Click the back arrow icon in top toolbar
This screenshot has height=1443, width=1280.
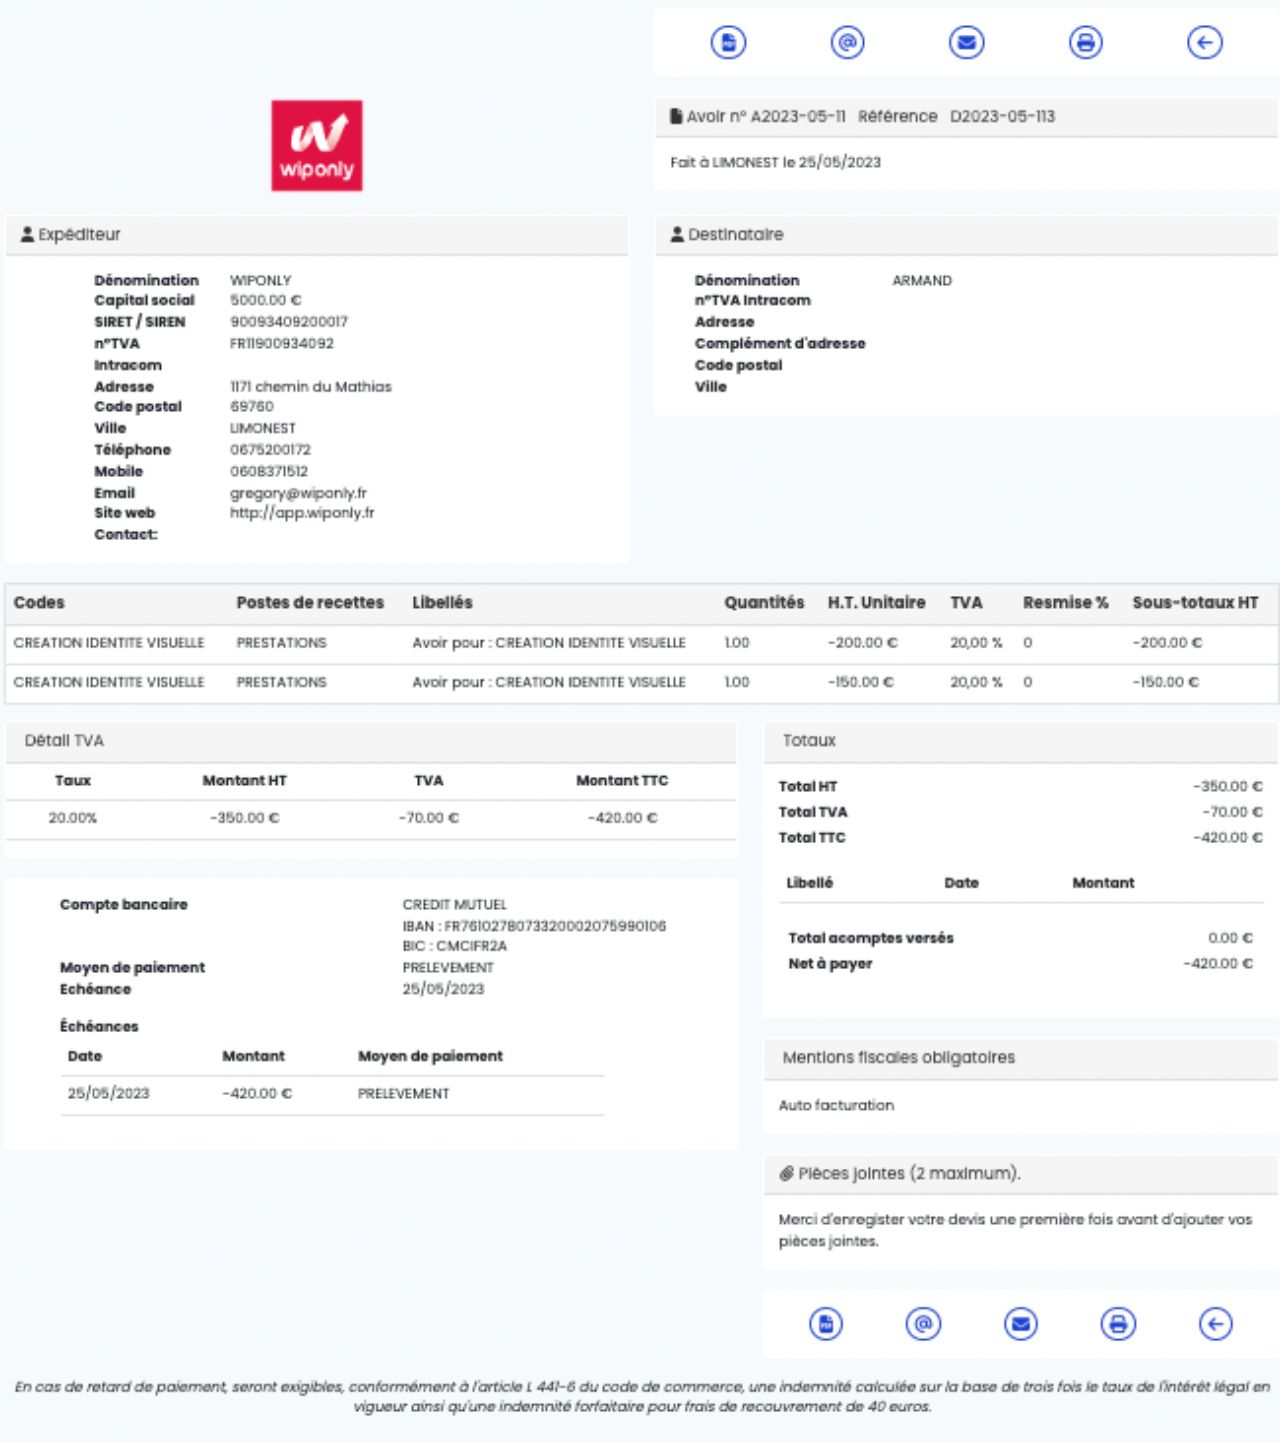[1204, 43]
